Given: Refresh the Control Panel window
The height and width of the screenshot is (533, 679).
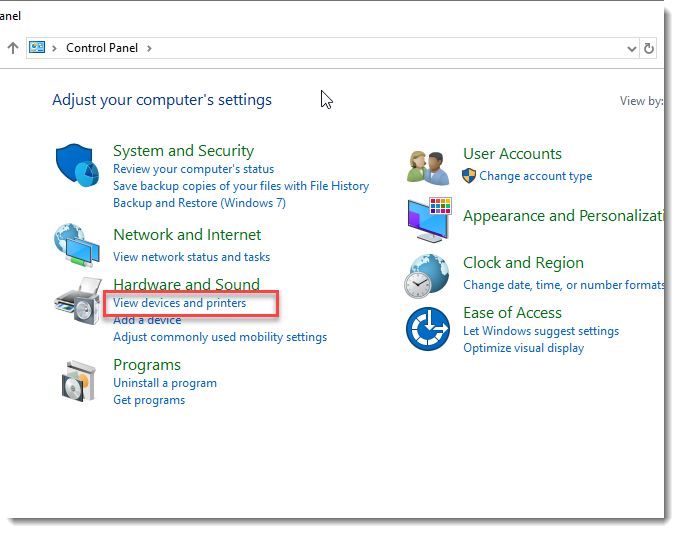Looking at the screenshot, I should point(649,48).
